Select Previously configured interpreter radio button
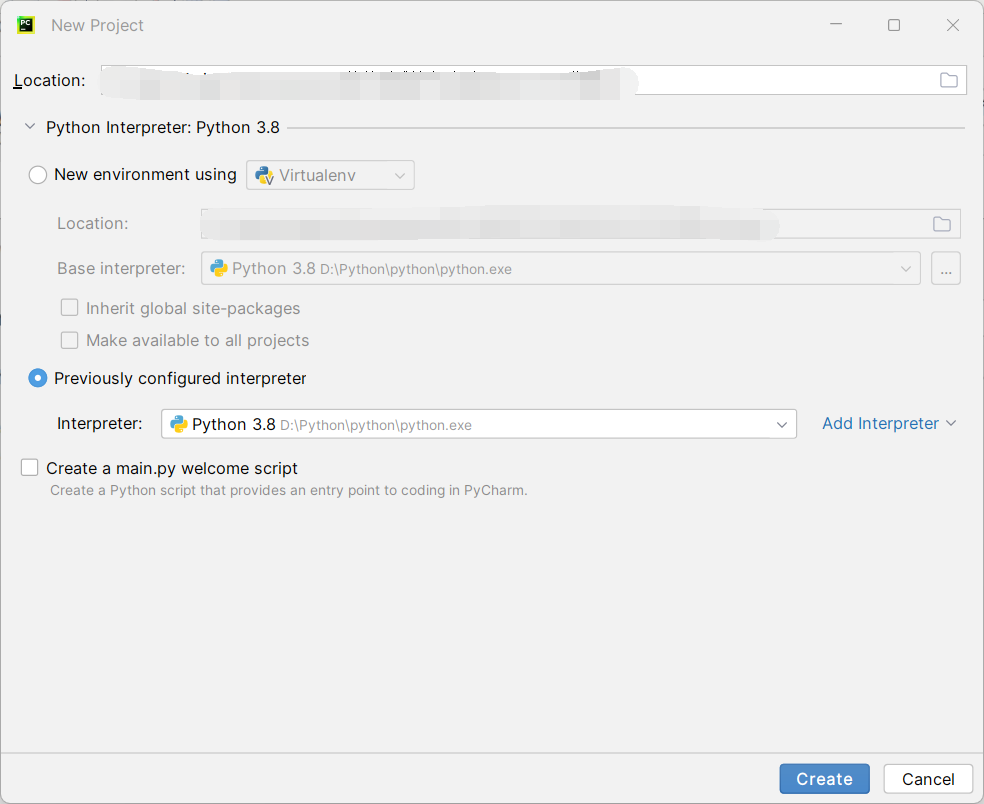The width and height of the screenshot is (984, 804). coord(38,378)
